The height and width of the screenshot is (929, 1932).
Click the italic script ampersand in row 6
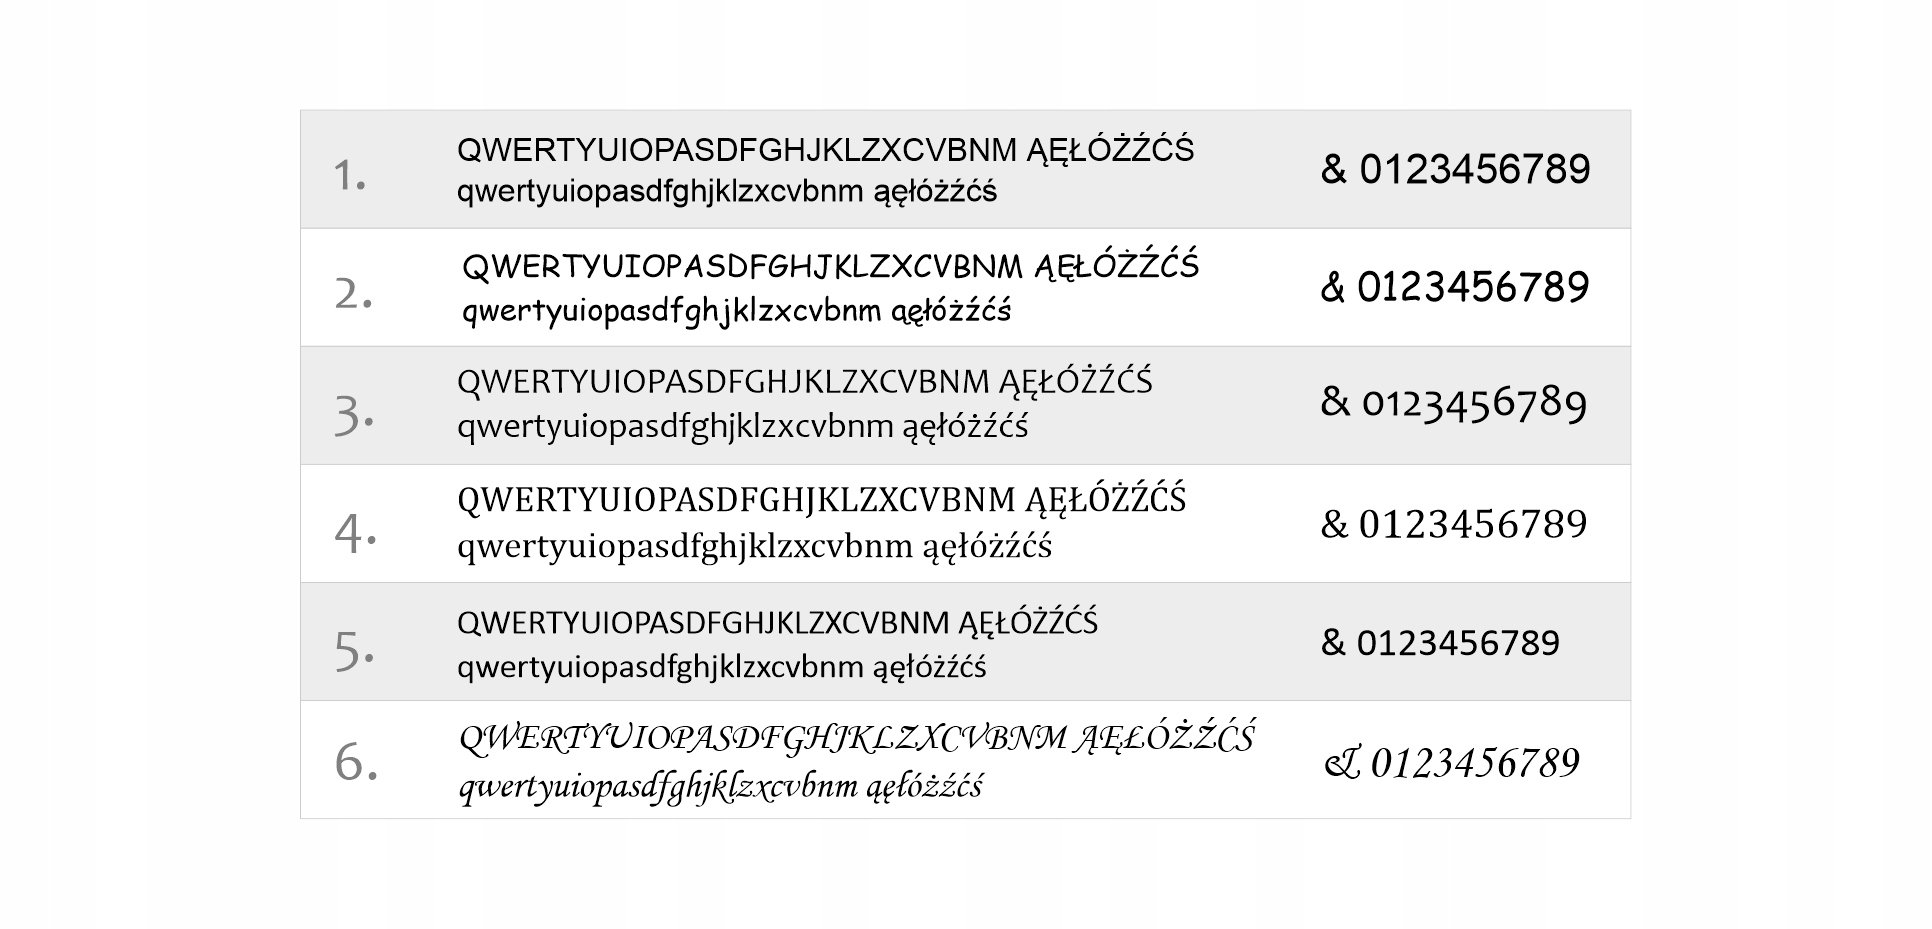coord(1341,764)
